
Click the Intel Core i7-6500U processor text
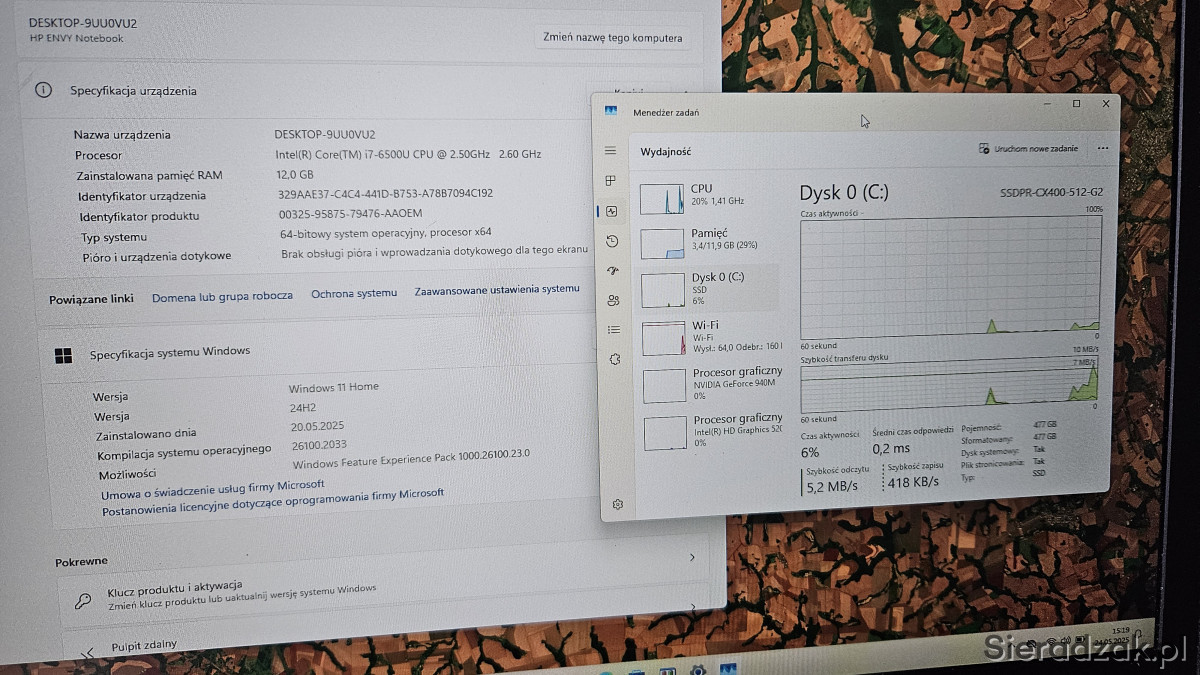408,154
